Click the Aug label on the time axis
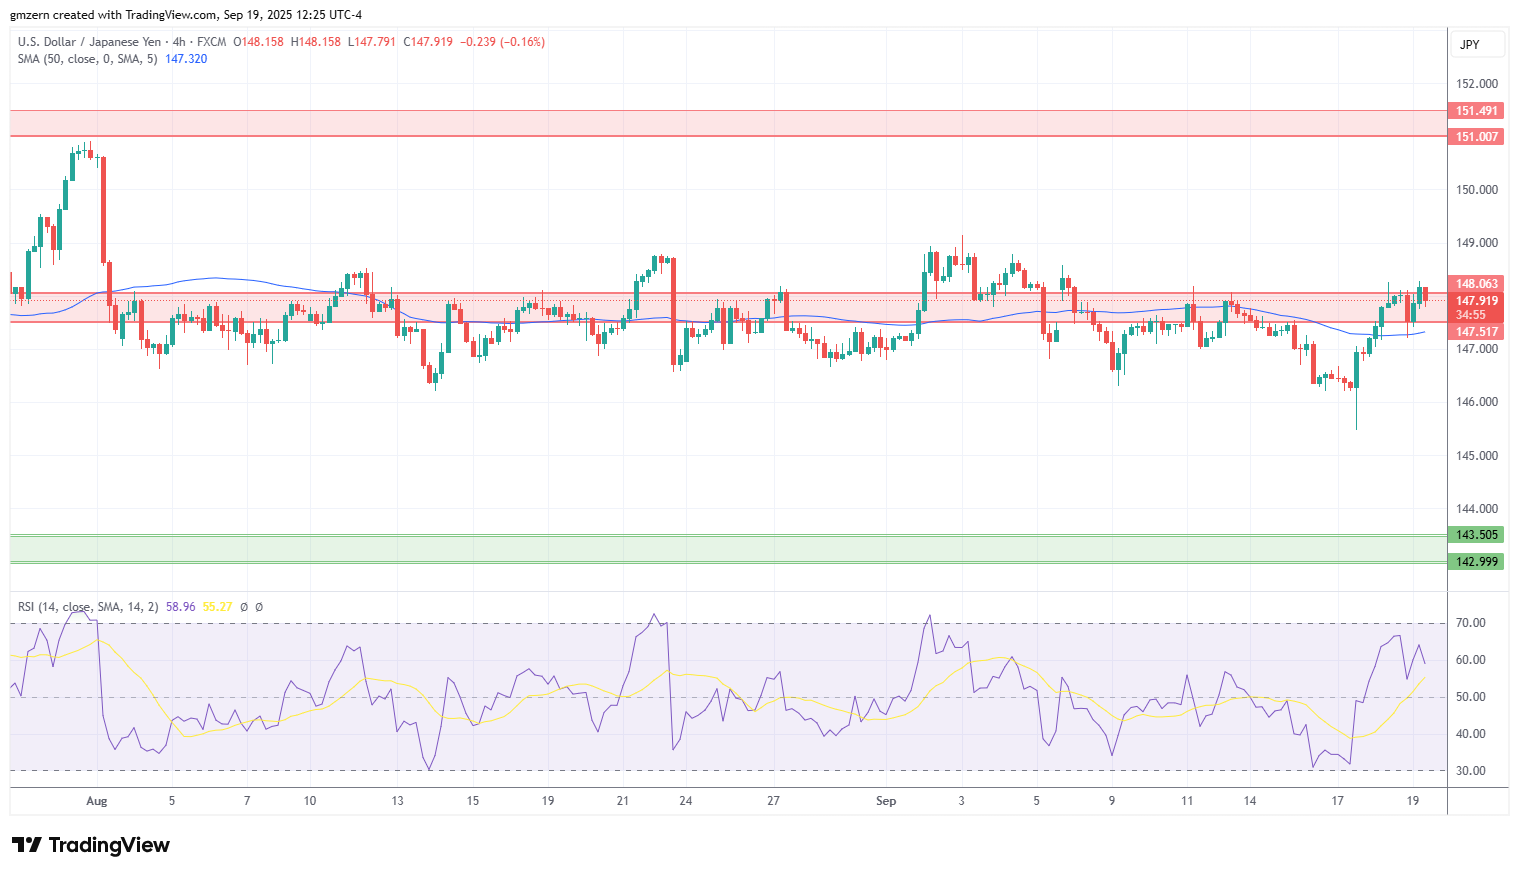This screenshot has width=1519, height=875. [x=96, y=801]
